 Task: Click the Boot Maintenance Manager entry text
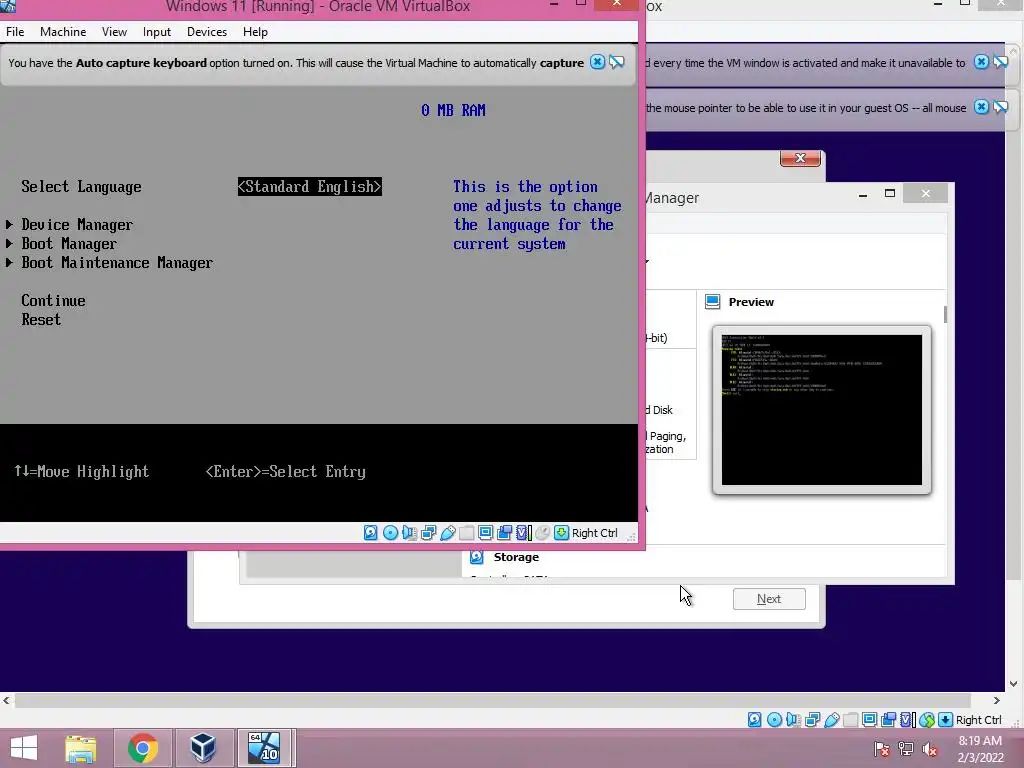[117, 263]
